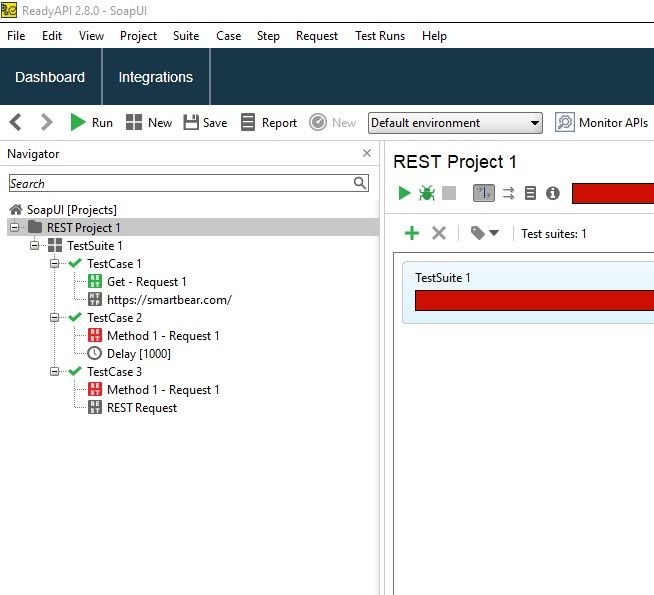
Task: Click the list options icon beside parallel arrows
Action: pyautogui.click(x=531, y=193)
